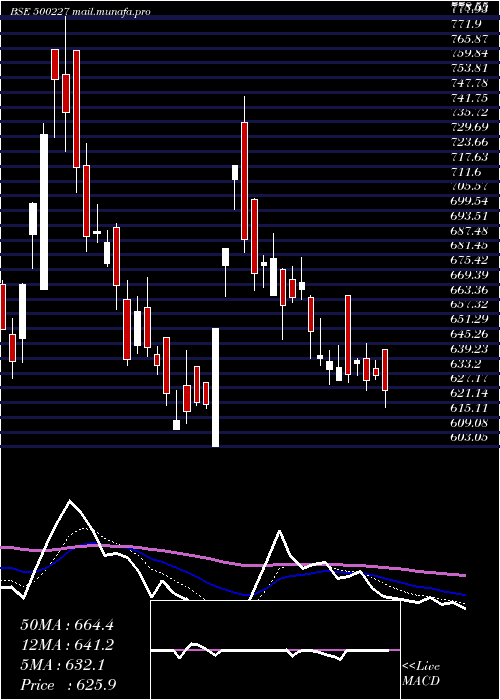
Task: Click the last red candle at right edge
Action: pyautogui.click(x=385, y=370)
